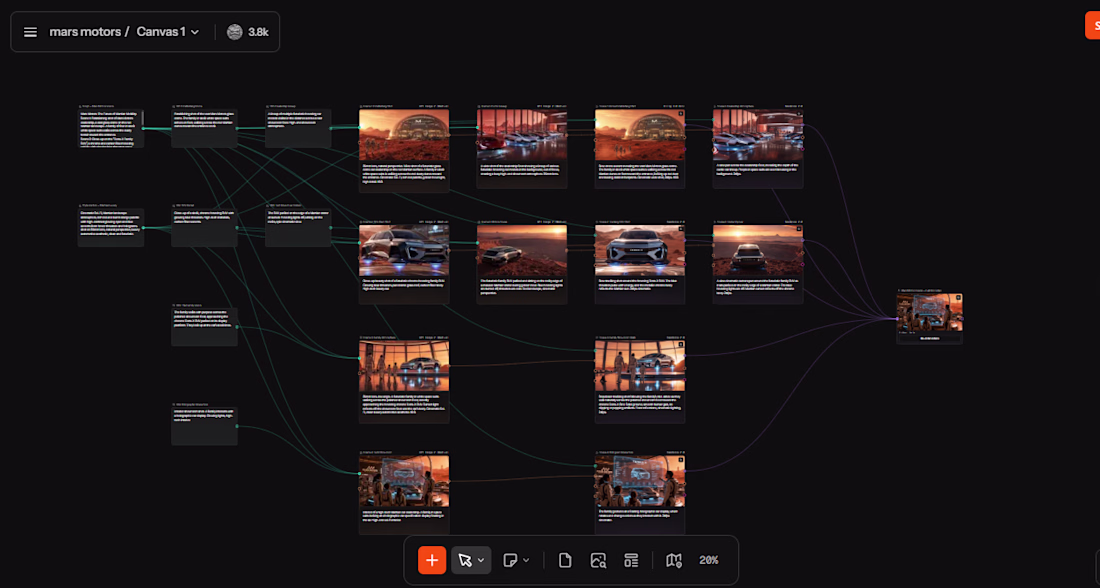Open the layout template icon
Image resolution: width=1100 pixels, height=588 pixels.
[x=631, y=560]
